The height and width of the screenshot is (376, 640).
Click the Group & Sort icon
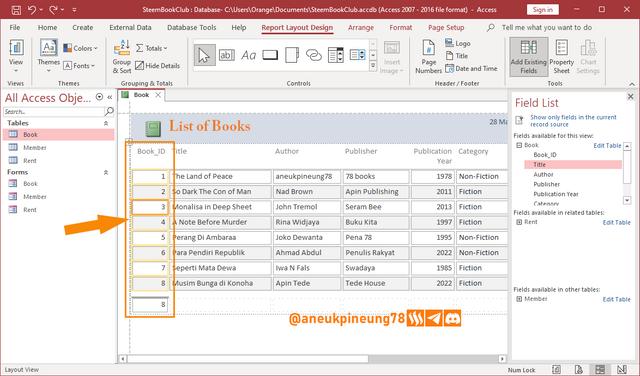click(x=122, y=57)
